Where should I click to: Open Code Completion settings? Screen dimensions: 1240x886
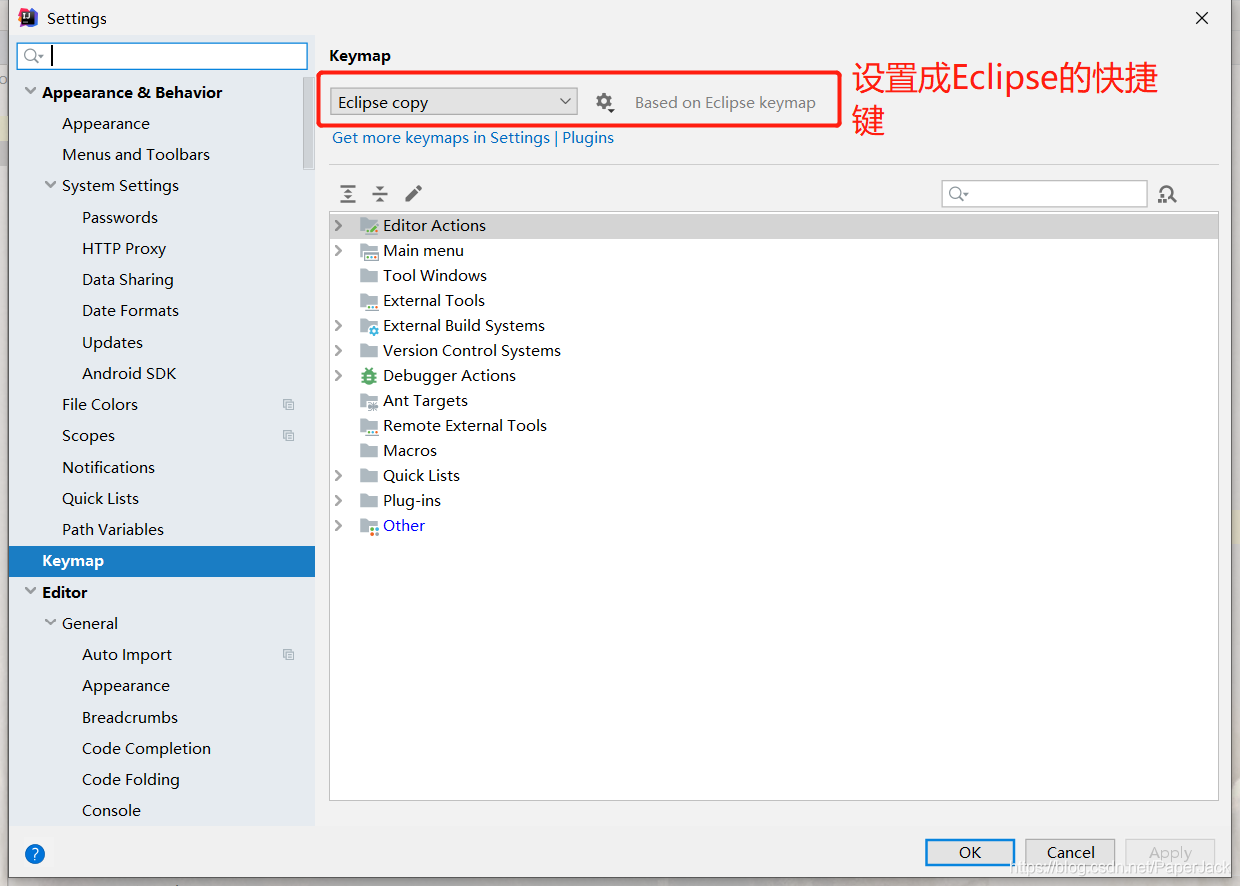coord(146,749)
